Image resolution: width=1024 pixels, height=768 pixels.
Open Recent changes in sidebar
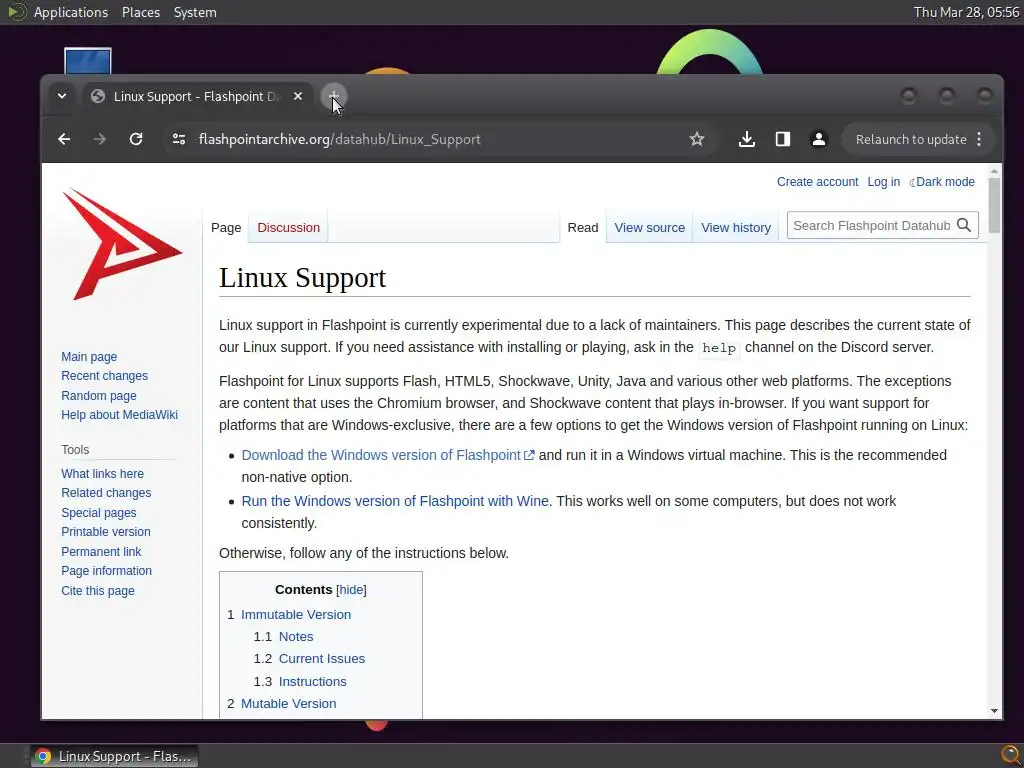coord(104,376)
